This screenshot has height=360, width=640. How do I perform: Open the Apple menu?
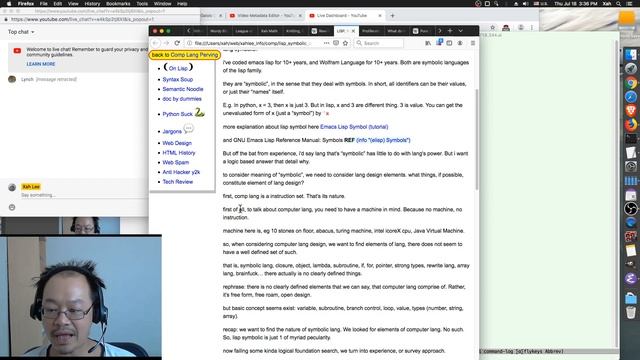[x=9, y=4]
